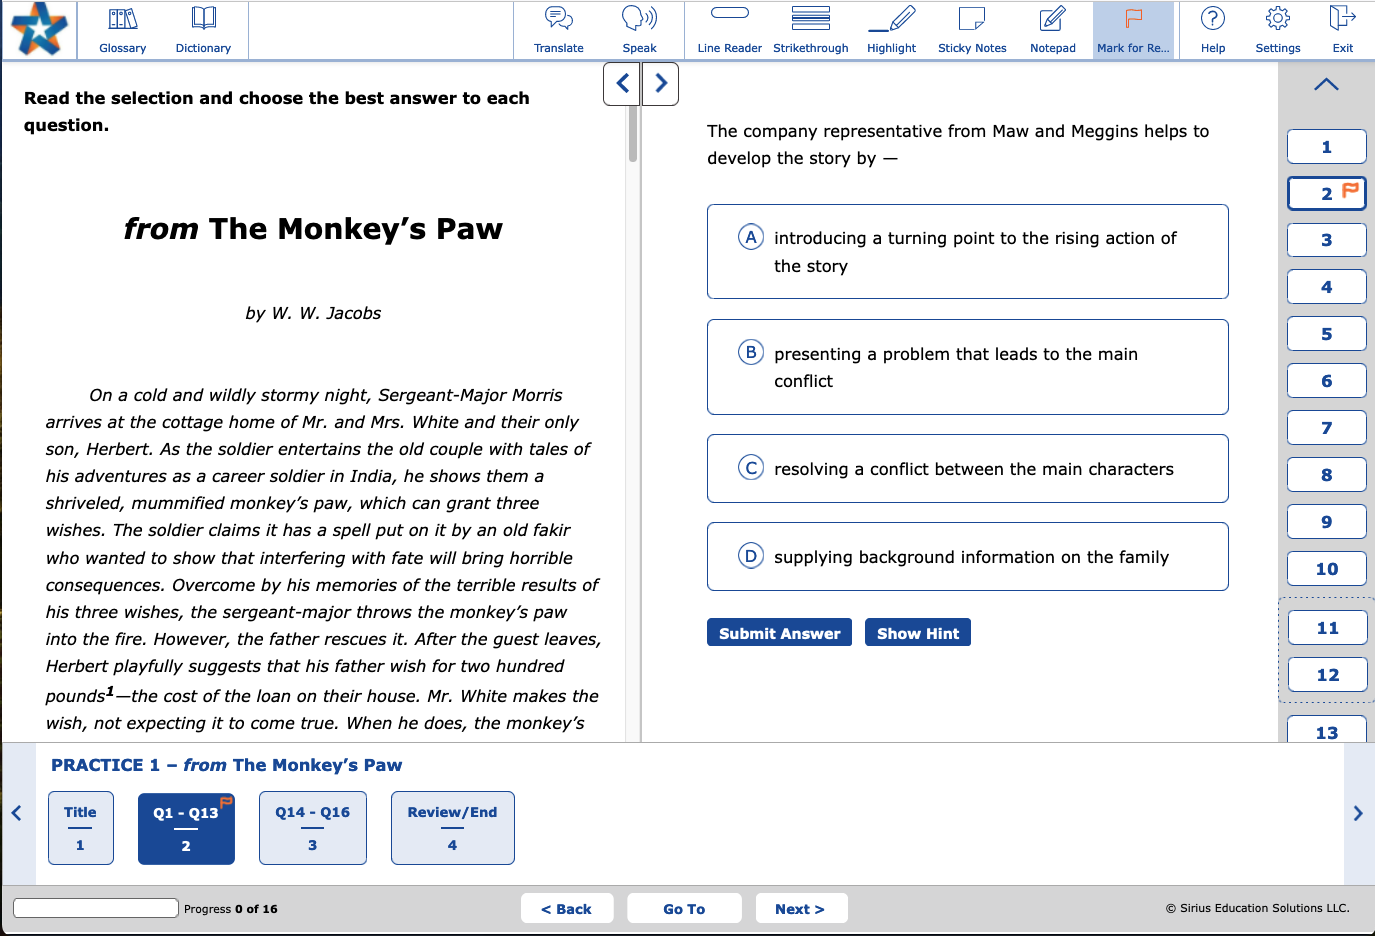Click the Show Hint button
The height and width of the screenshot is (936, 1375).
[917, 633]
